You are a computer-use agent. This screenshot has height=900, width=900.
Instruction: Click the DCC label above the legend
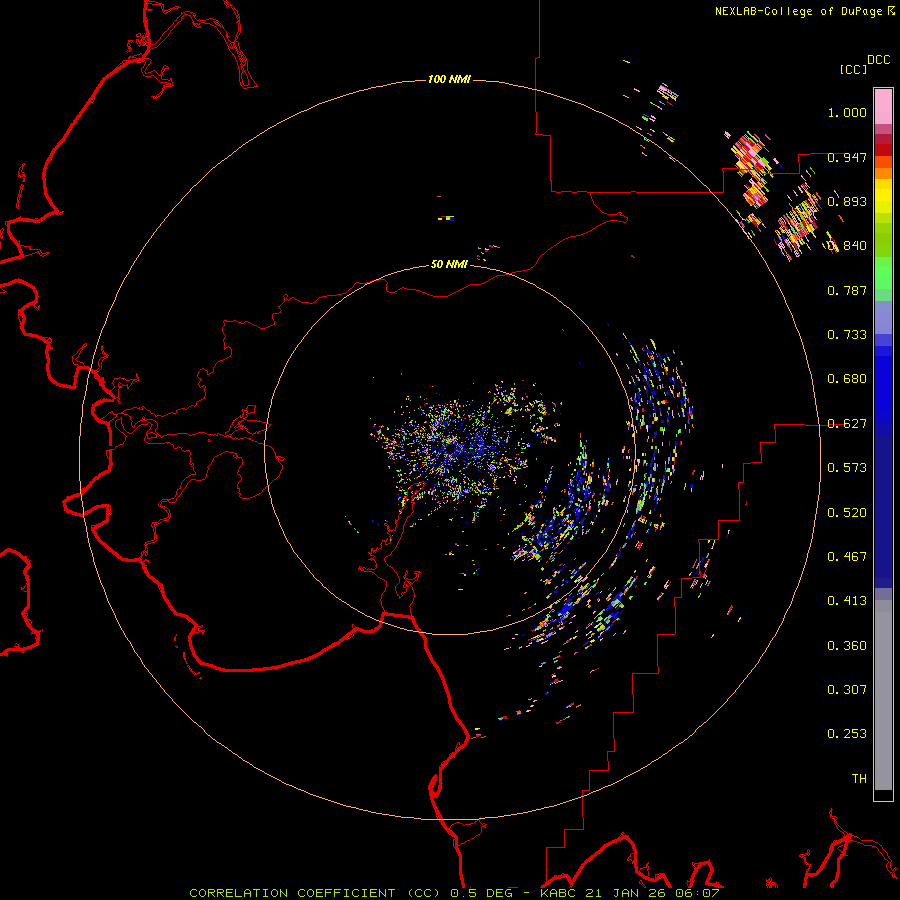(x=878, y=60)
